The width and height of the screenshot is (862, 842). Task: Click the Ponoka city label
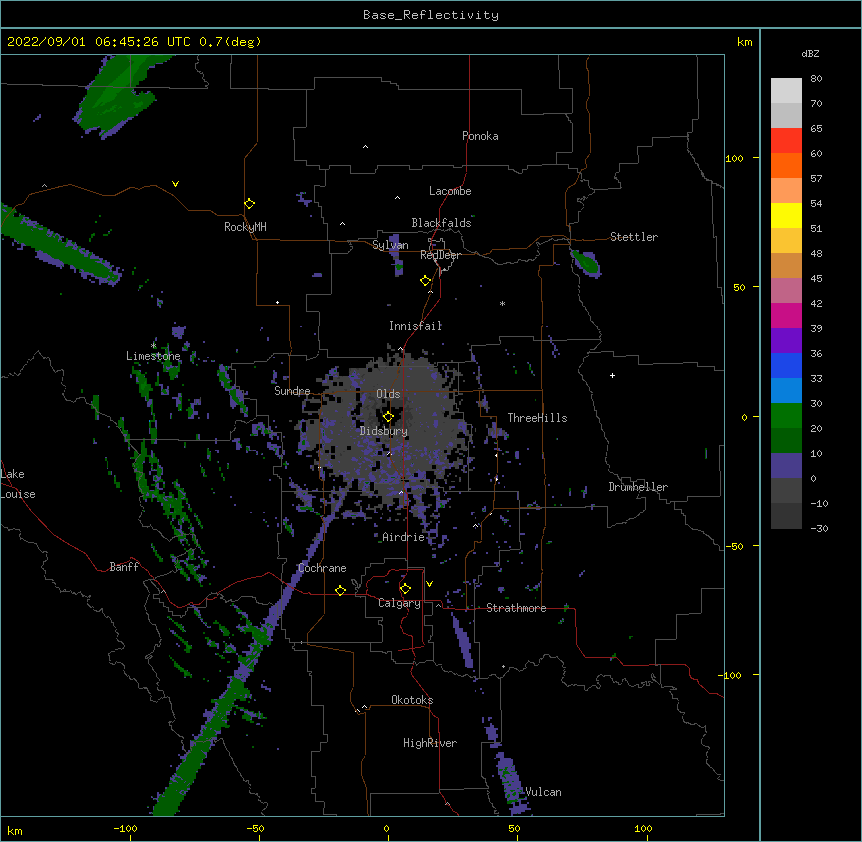(x=480, y=136)
